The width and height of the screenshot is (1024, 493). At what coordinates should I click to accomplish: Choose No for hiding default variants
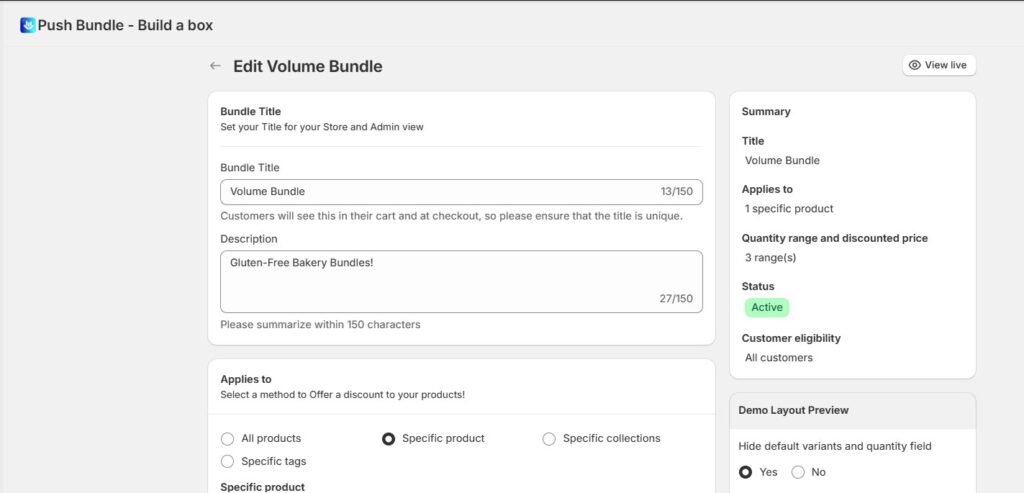798,472
